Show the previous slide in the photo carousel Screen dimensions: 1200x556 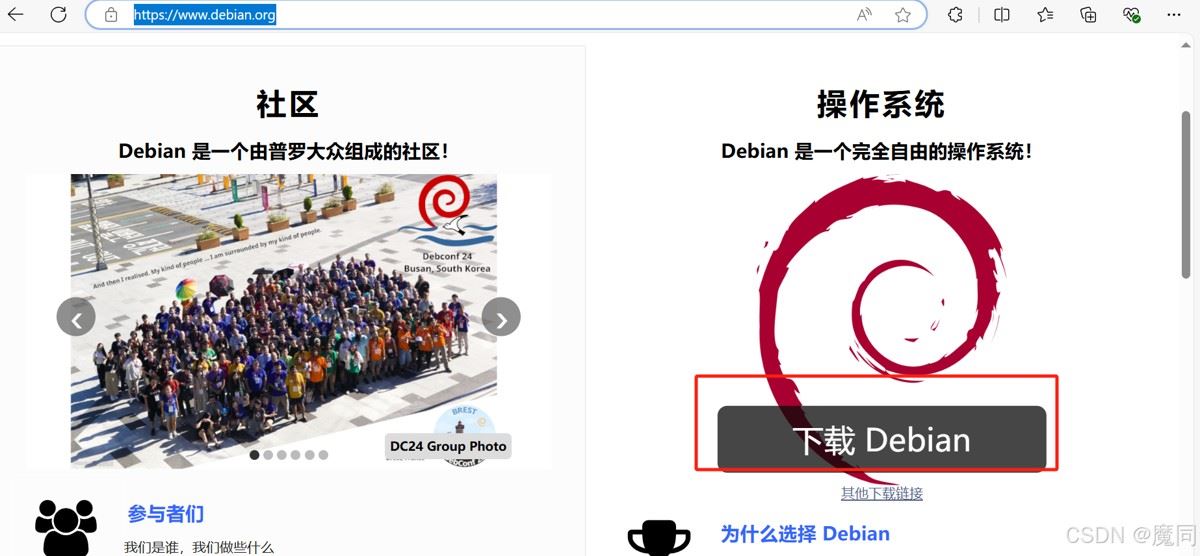click(76, 317)
